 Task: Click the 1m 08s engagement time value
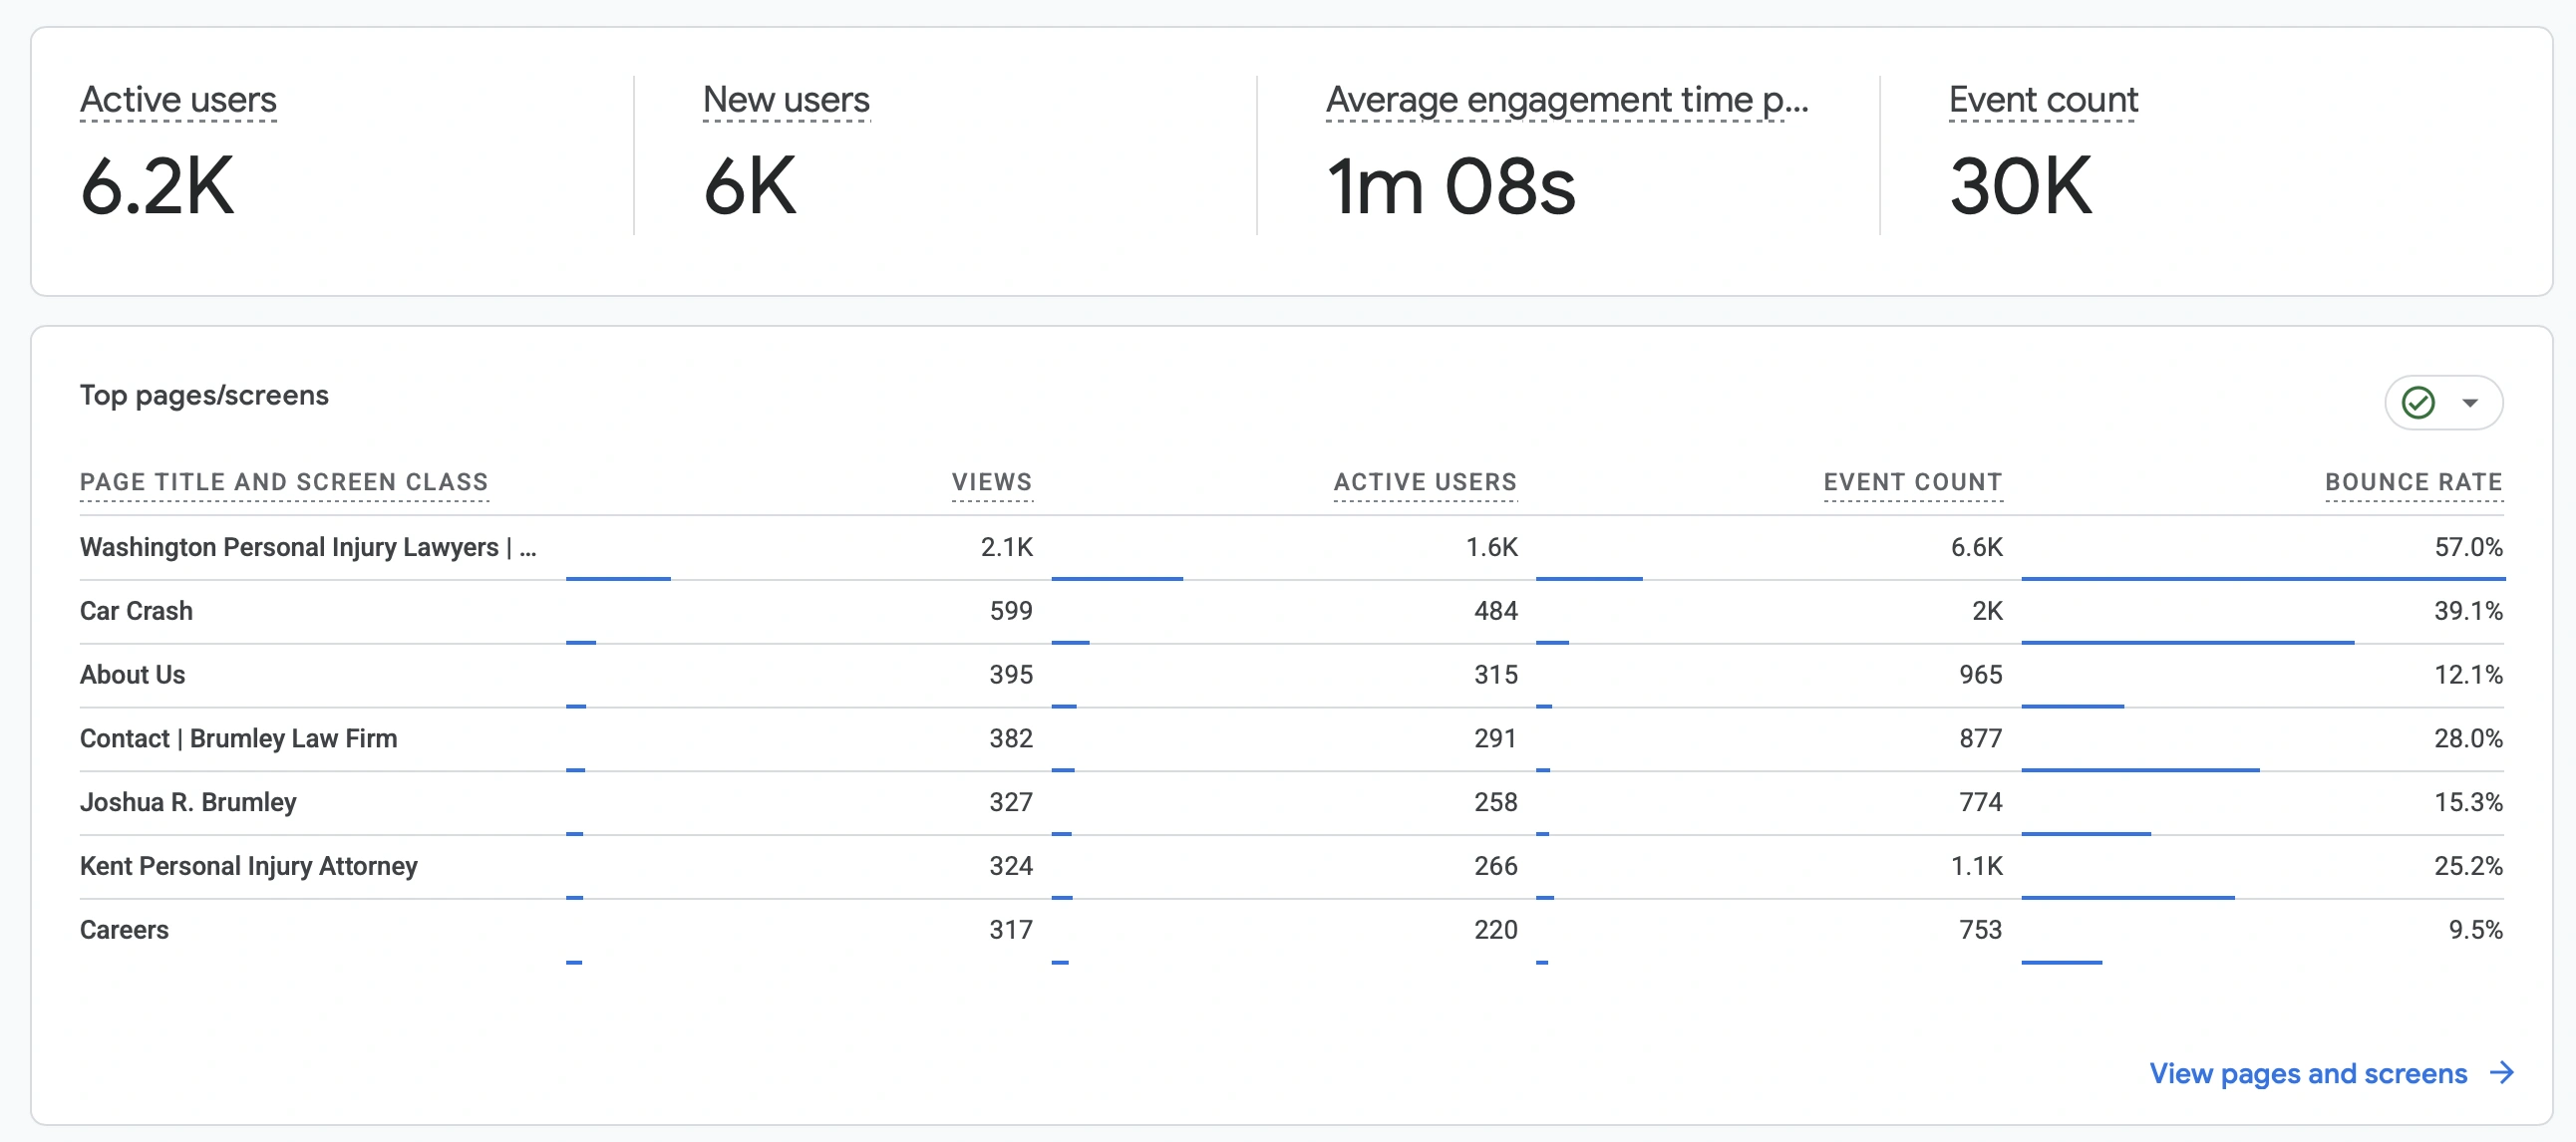1450,186
